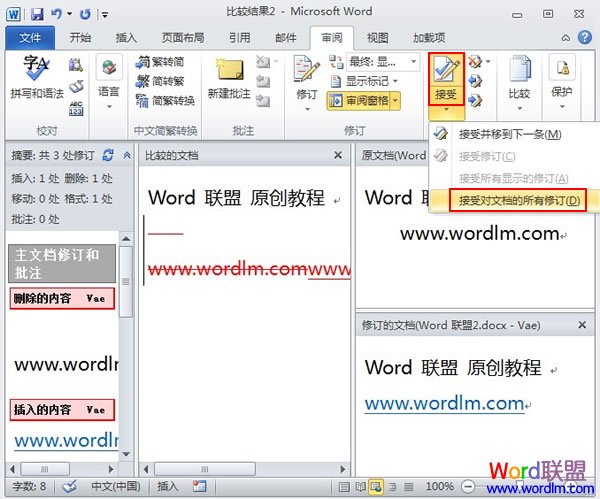Click the previous change icon in ribbon

[474, 81]
